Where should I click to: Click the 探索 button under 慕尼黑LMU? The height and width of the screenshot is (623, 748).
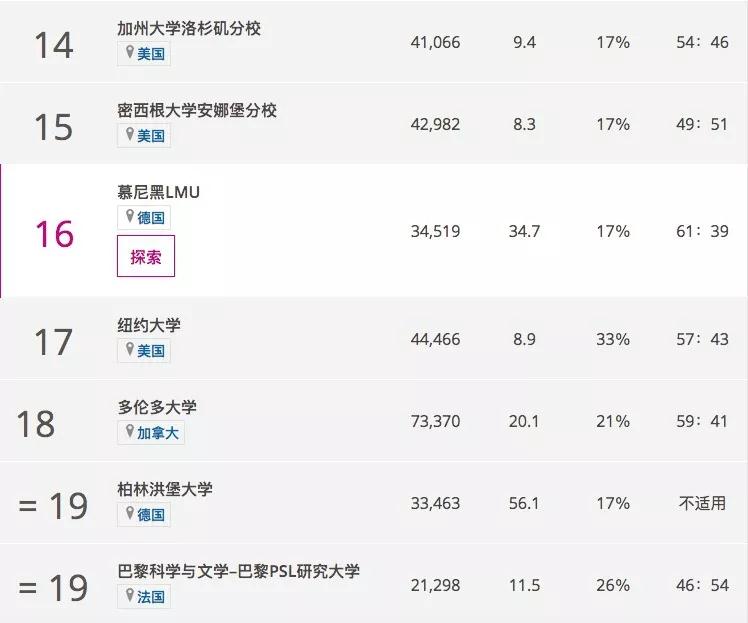pos(145,256)
